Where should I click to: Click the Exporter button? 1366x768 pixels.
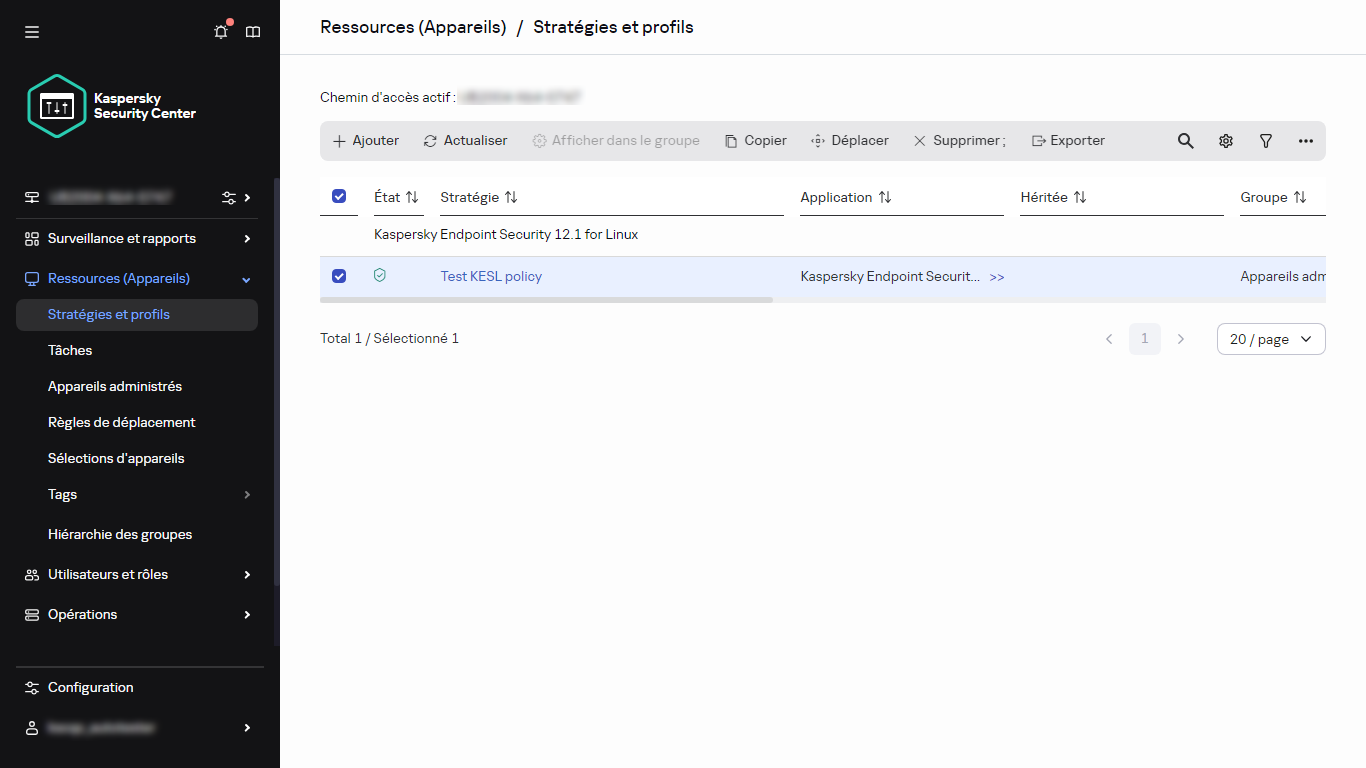[1068, 141]
